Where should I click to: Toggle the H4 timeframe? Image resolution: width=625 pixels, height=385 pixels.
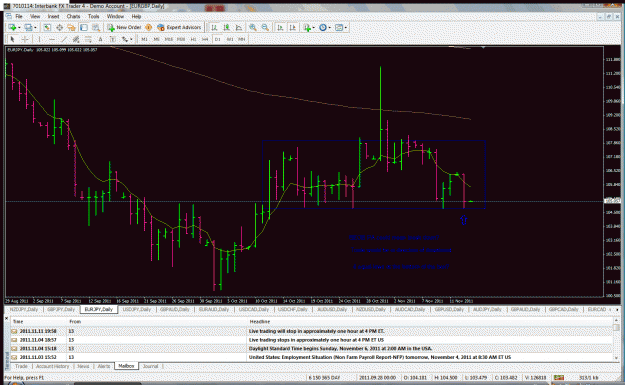point(205,39)
